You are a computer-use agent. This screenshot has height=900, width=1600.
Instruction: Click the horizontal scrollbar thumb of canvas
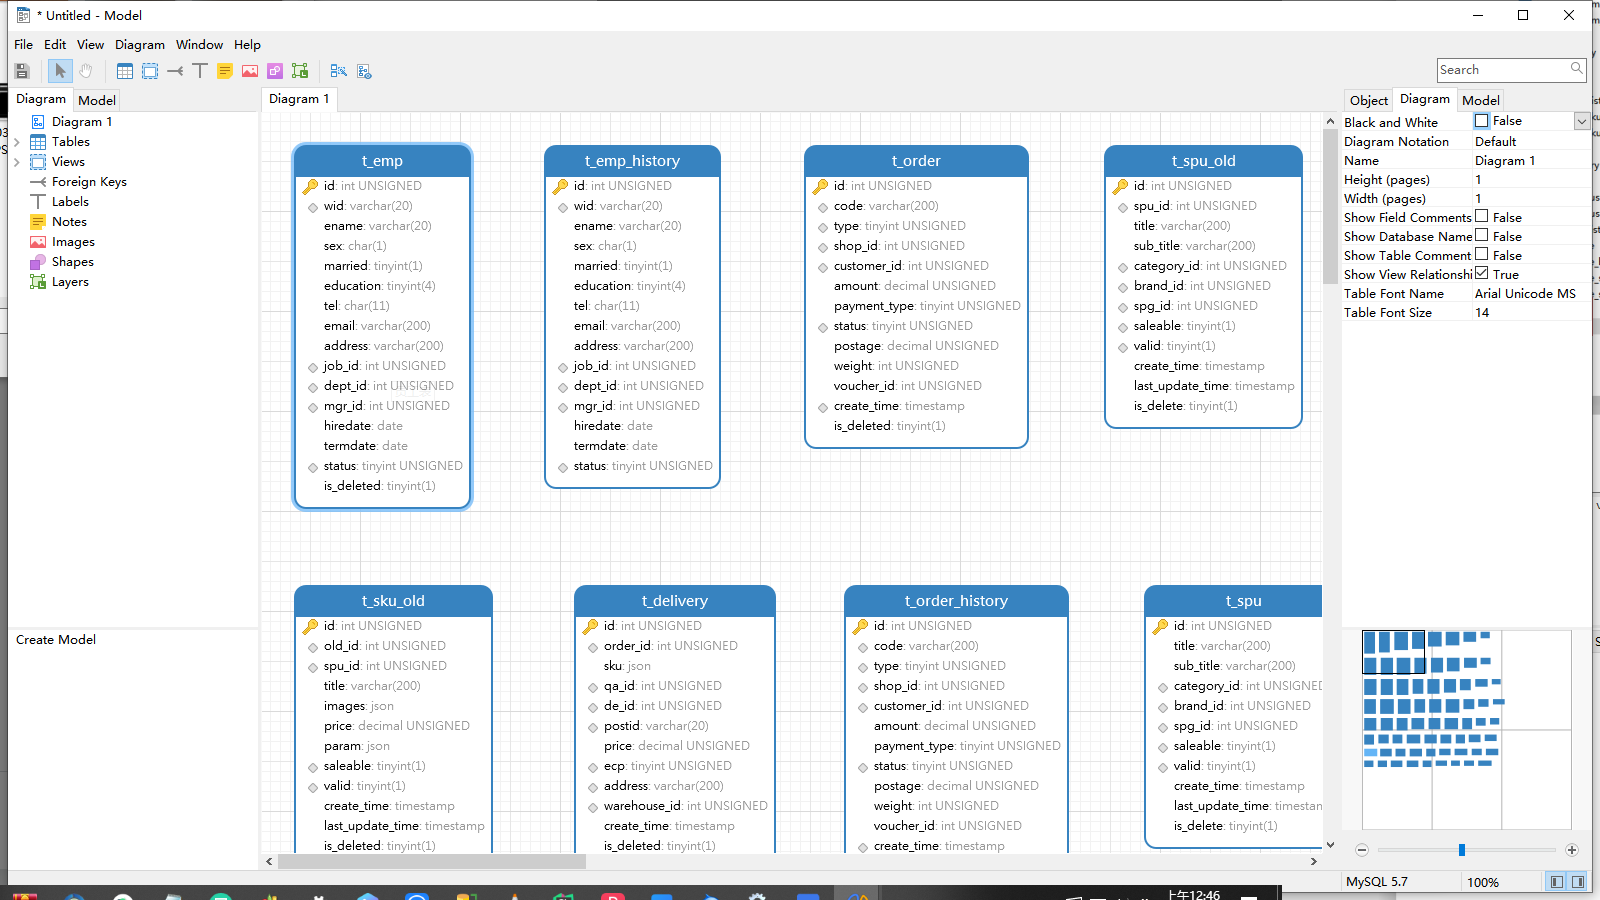click(x=432, y=861)
